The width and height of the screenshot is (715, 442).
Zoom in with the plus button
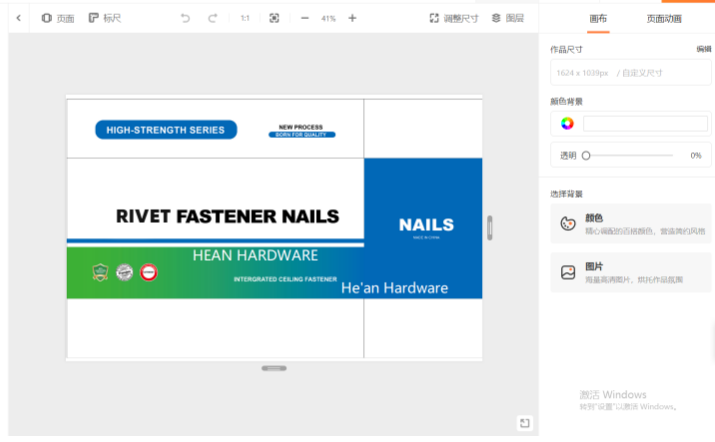(x=352, y=18)
